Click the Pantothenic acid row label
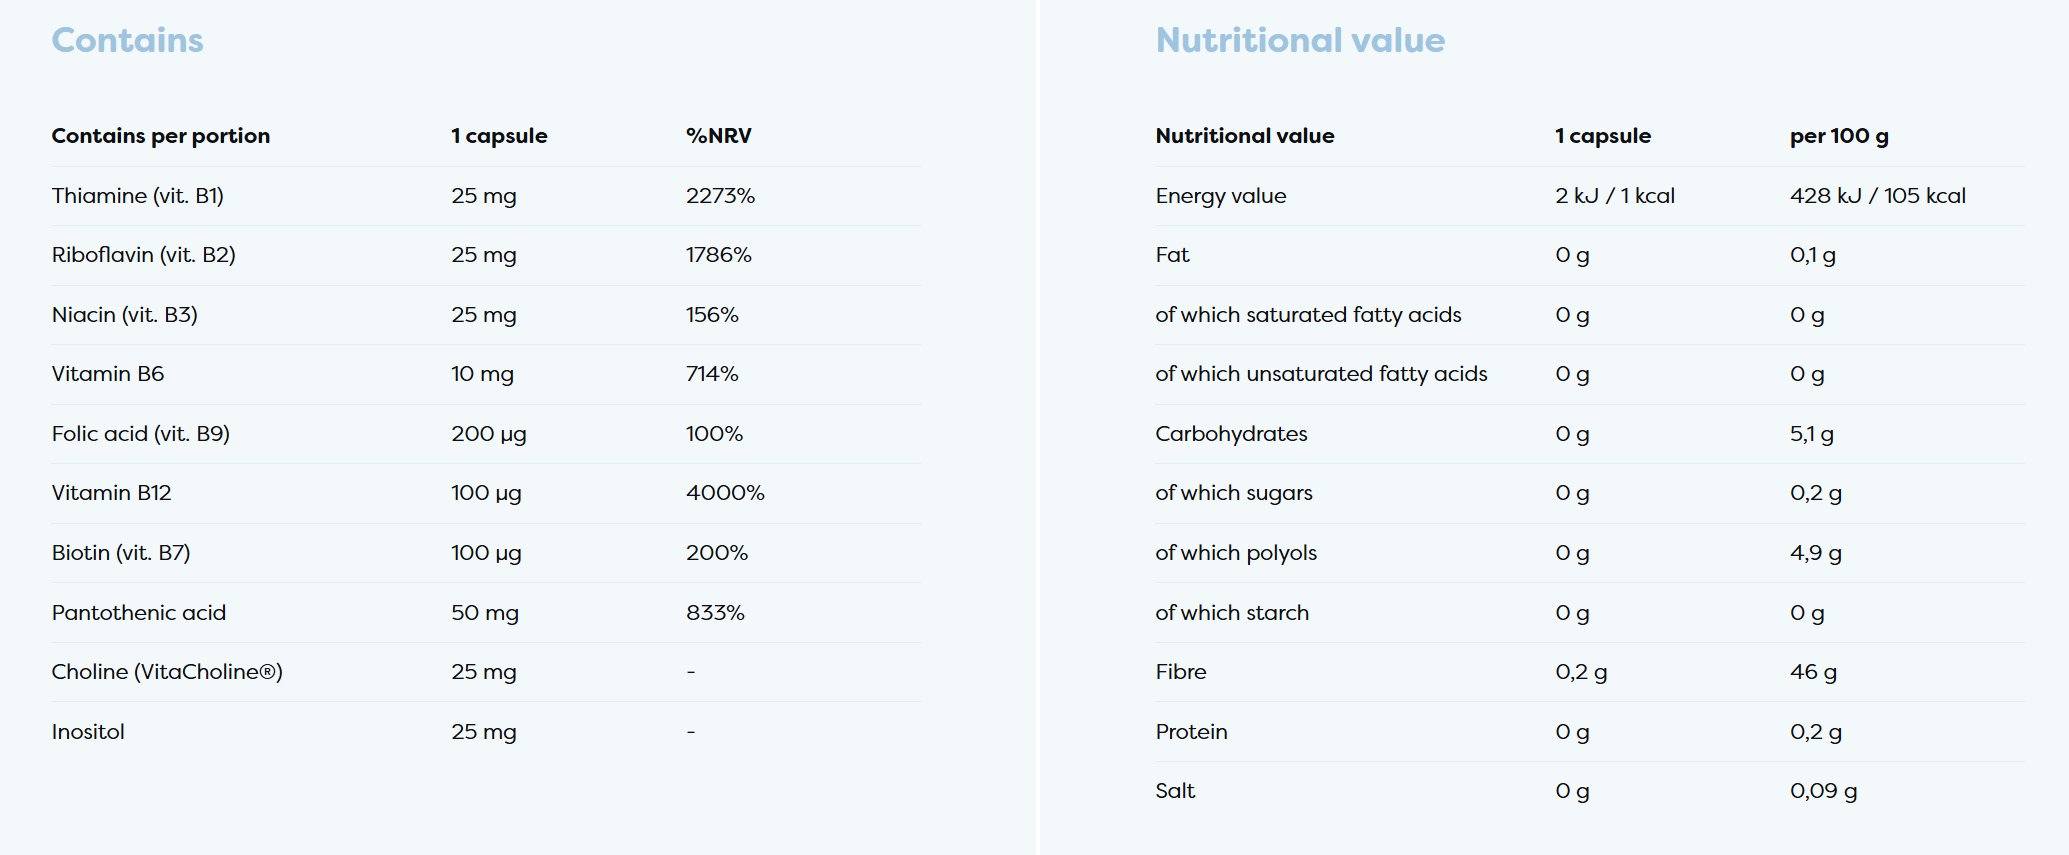 click(x=138, y=613)
